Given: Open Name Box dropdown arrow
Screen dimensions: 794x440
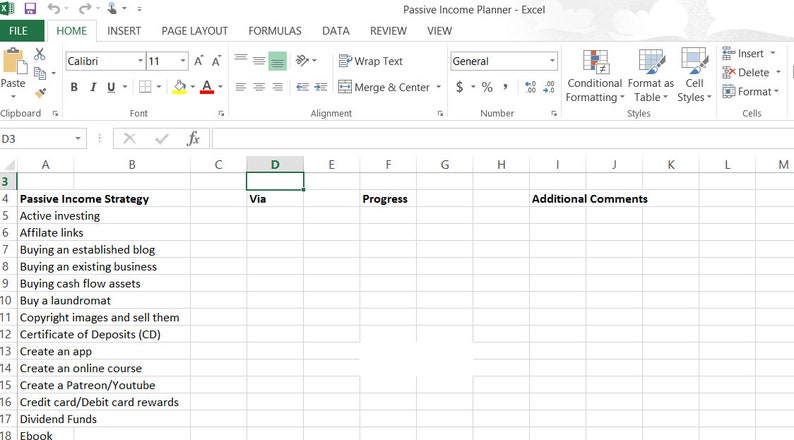Looking at the screenshot, I should [x=78, y=139].
